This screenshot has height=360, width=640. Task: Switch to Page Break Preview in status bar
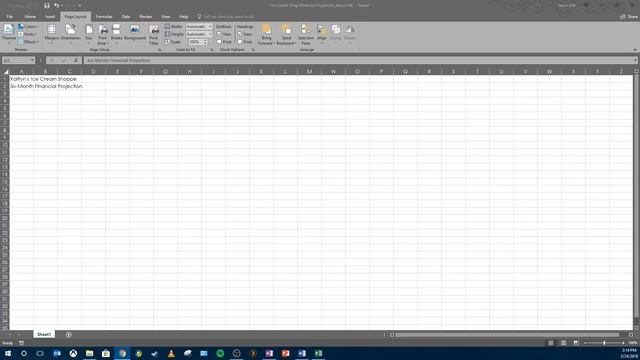[x=576, y=343]
